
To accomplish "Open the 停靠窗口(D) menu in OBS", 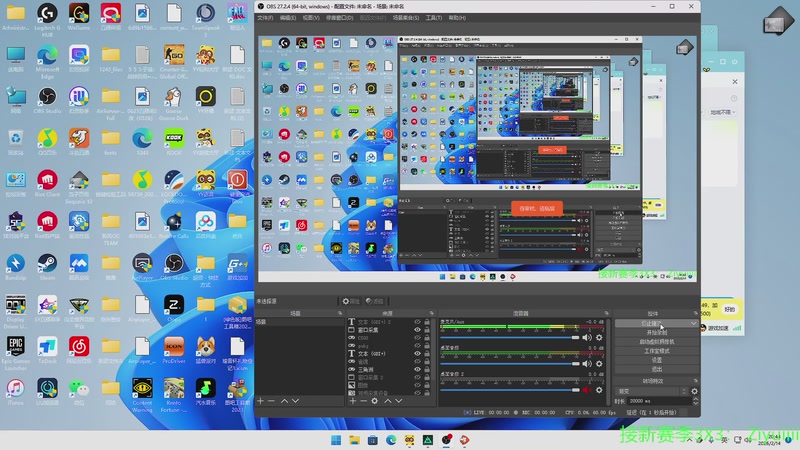I will [339, 18].
